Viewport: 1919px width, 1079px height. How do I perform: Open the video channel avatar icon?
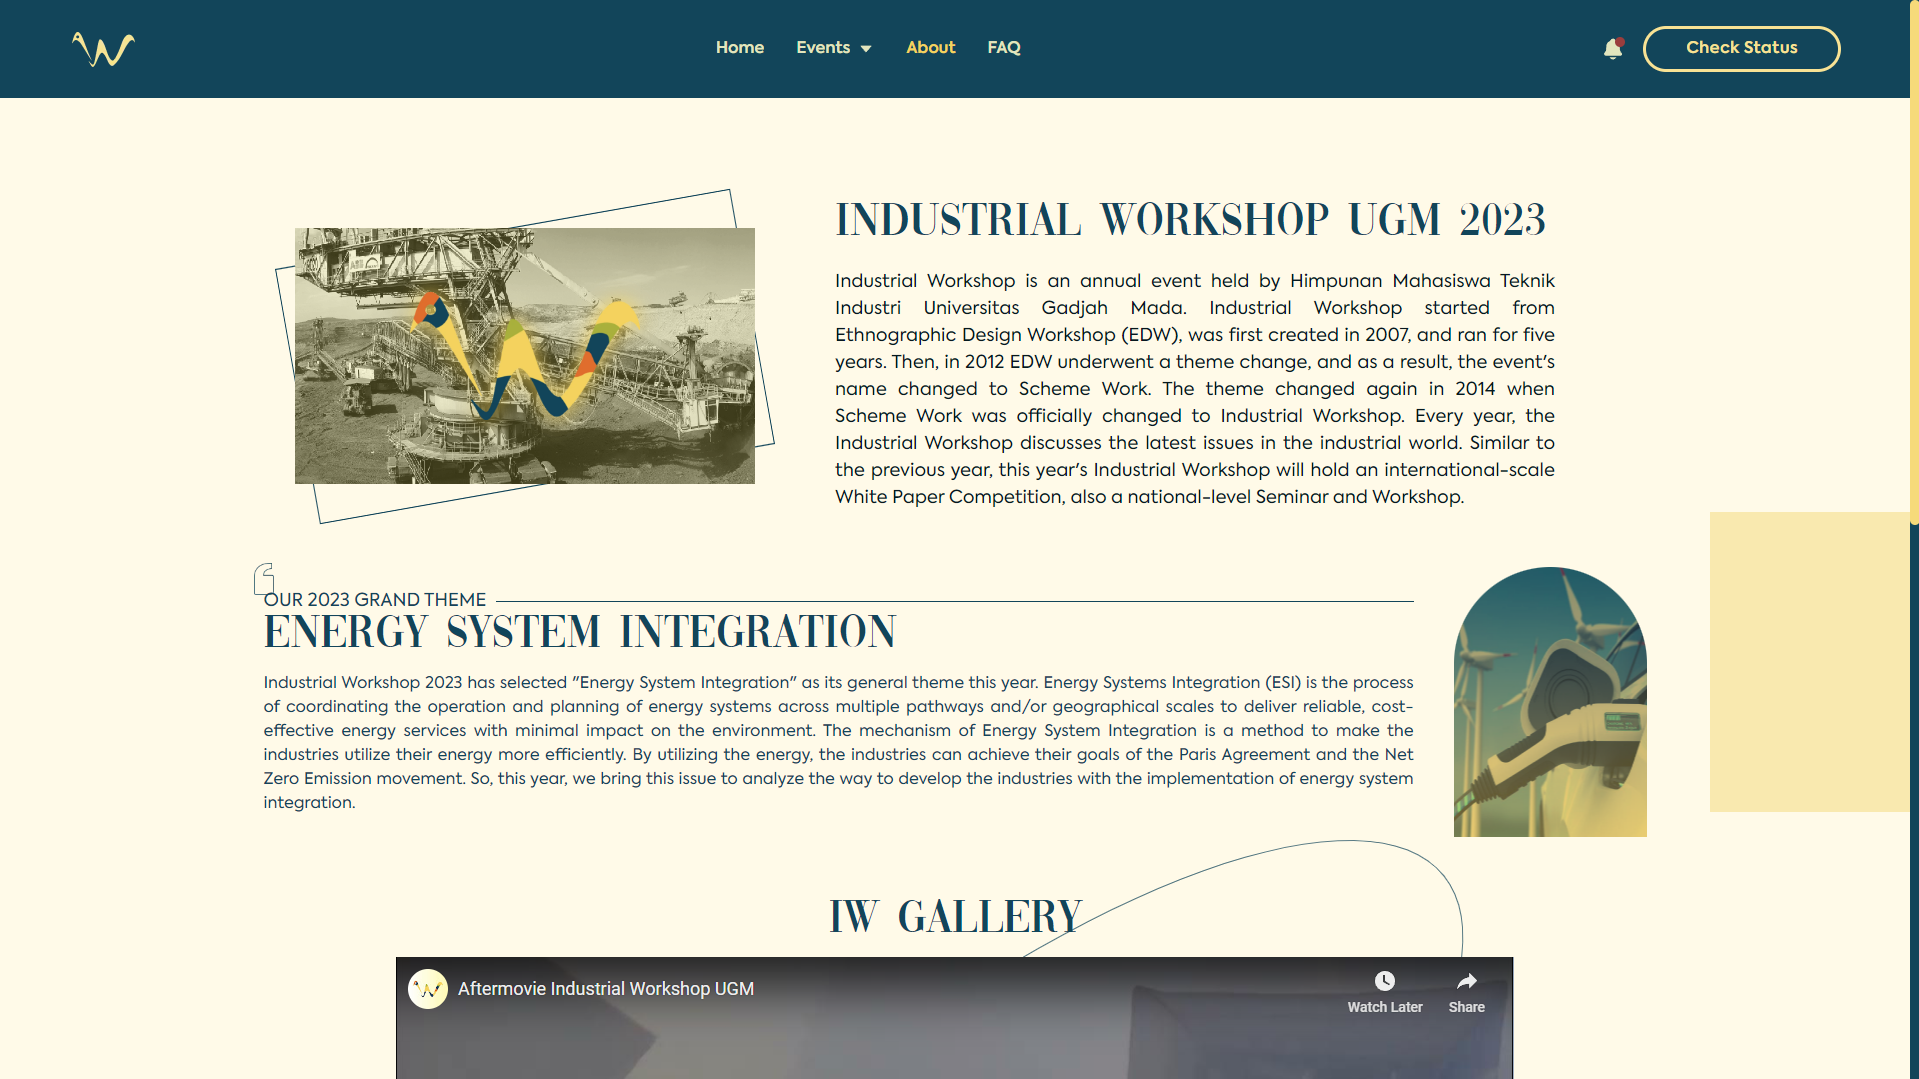(x=428, y=989)
